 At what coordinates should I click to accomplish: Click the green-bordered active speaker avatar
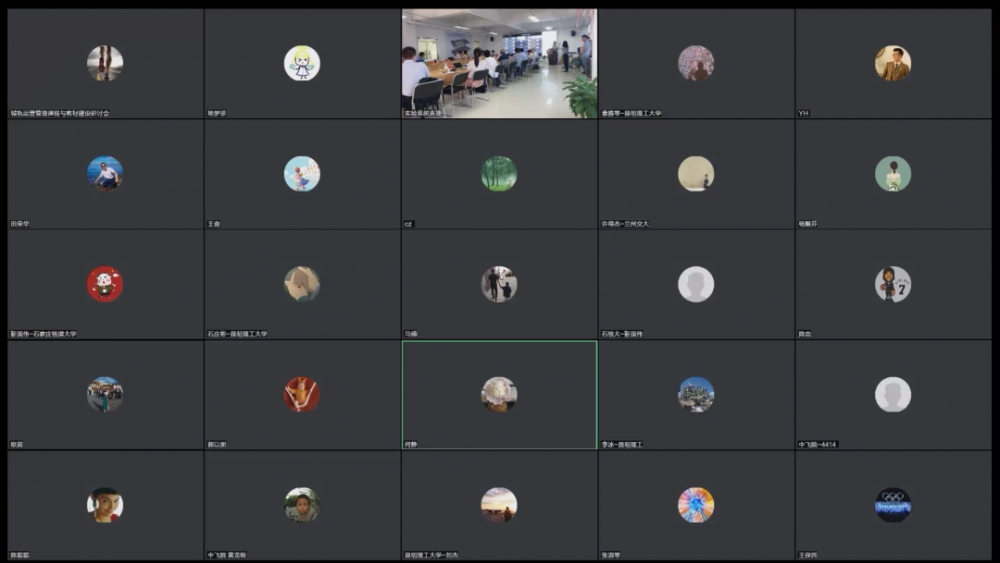pos(499,394)
